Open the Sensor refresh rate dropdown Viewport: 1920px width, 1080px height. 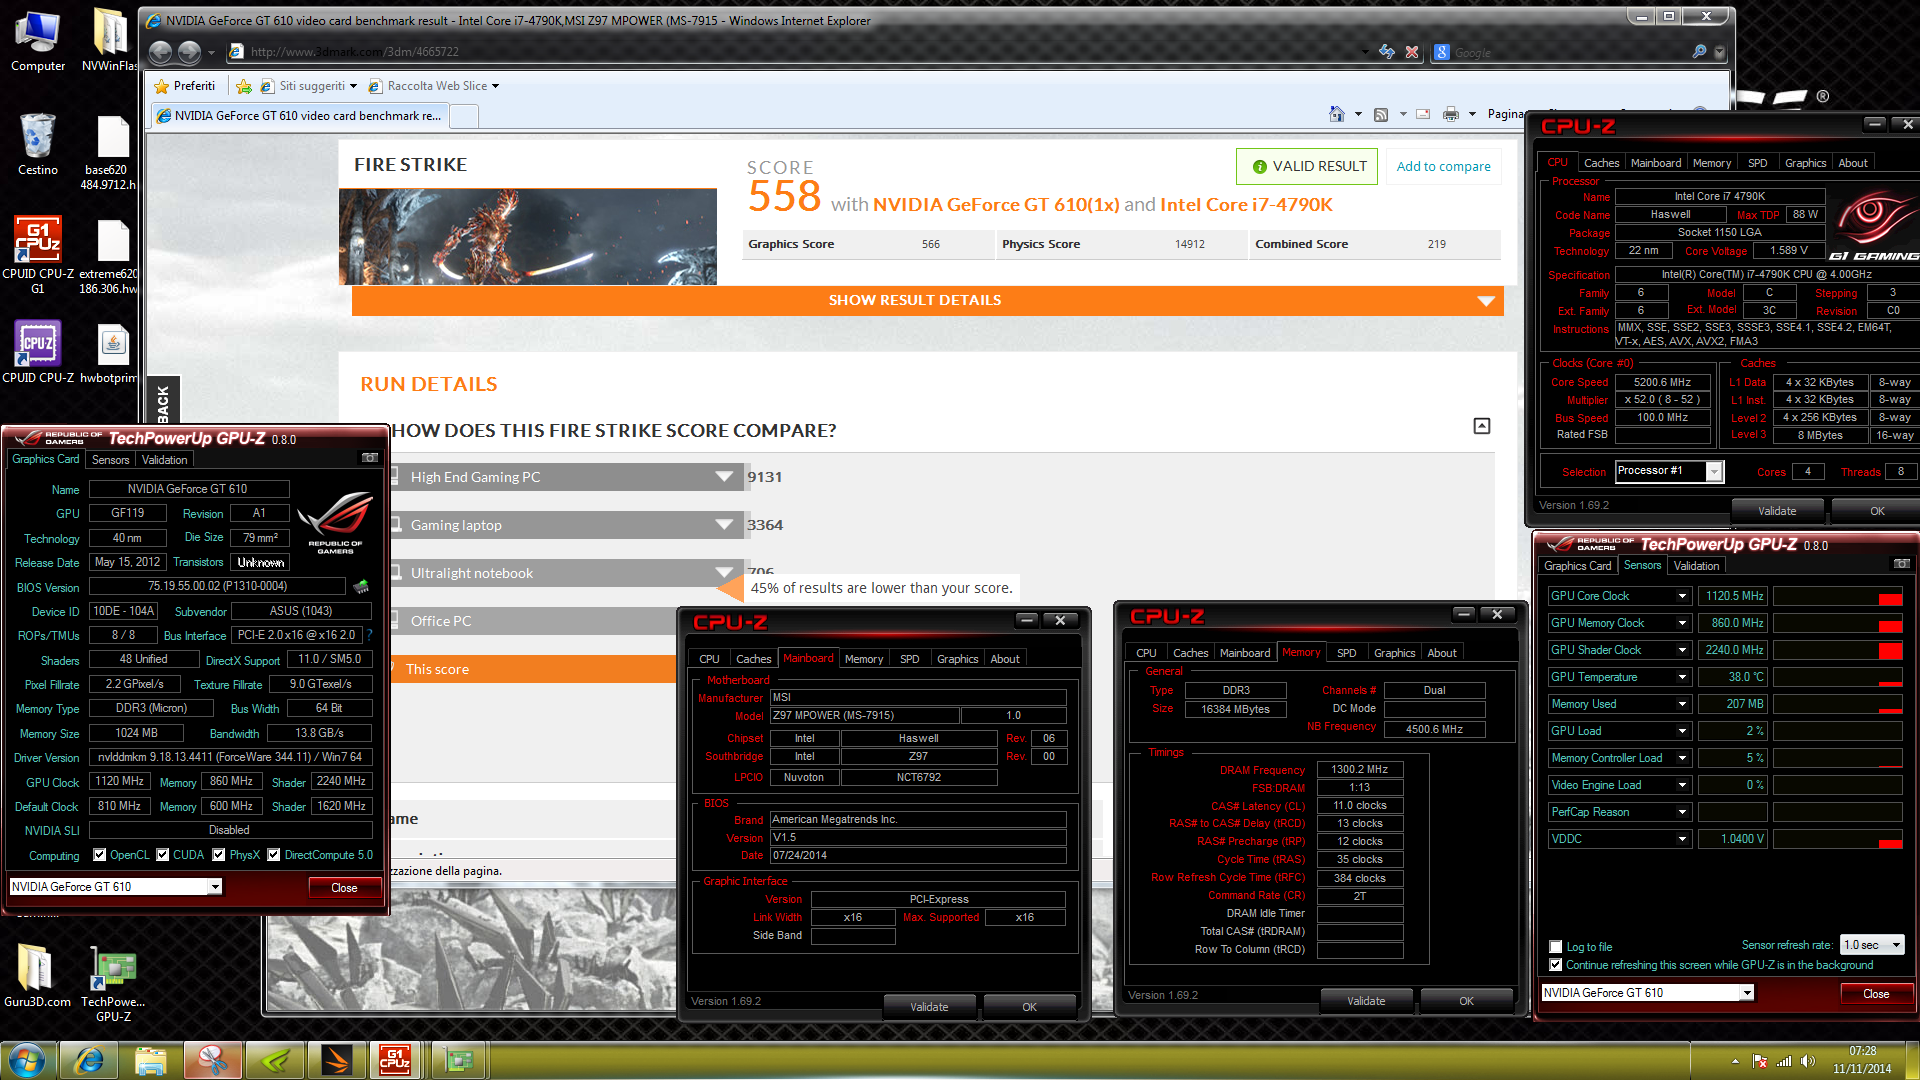coord(1872,945)
